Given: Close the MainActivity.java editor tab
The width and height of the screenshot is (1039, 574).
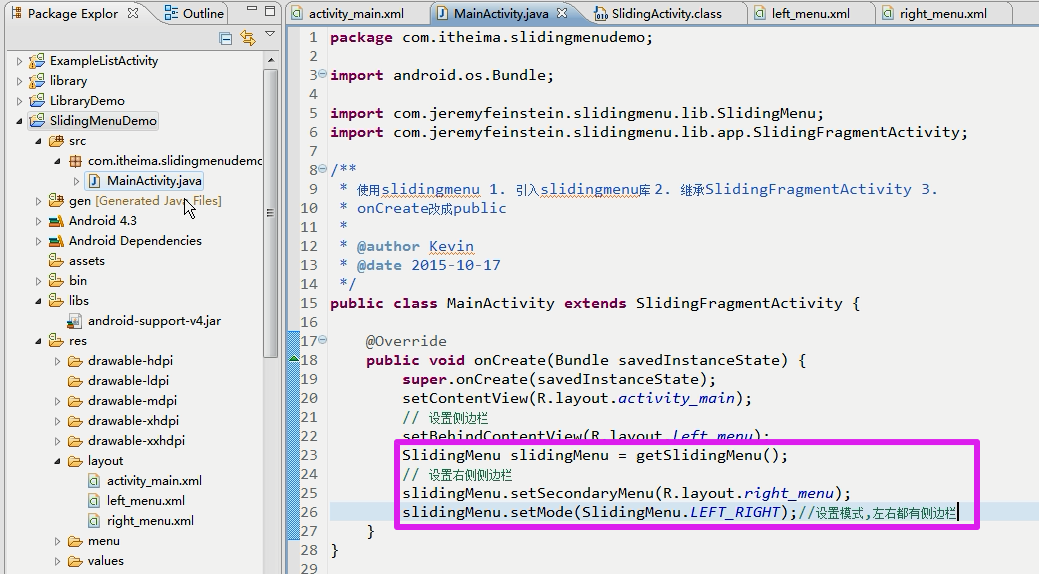Looking at the screenshot, I should pyautogui.click(x=562, y=14).
